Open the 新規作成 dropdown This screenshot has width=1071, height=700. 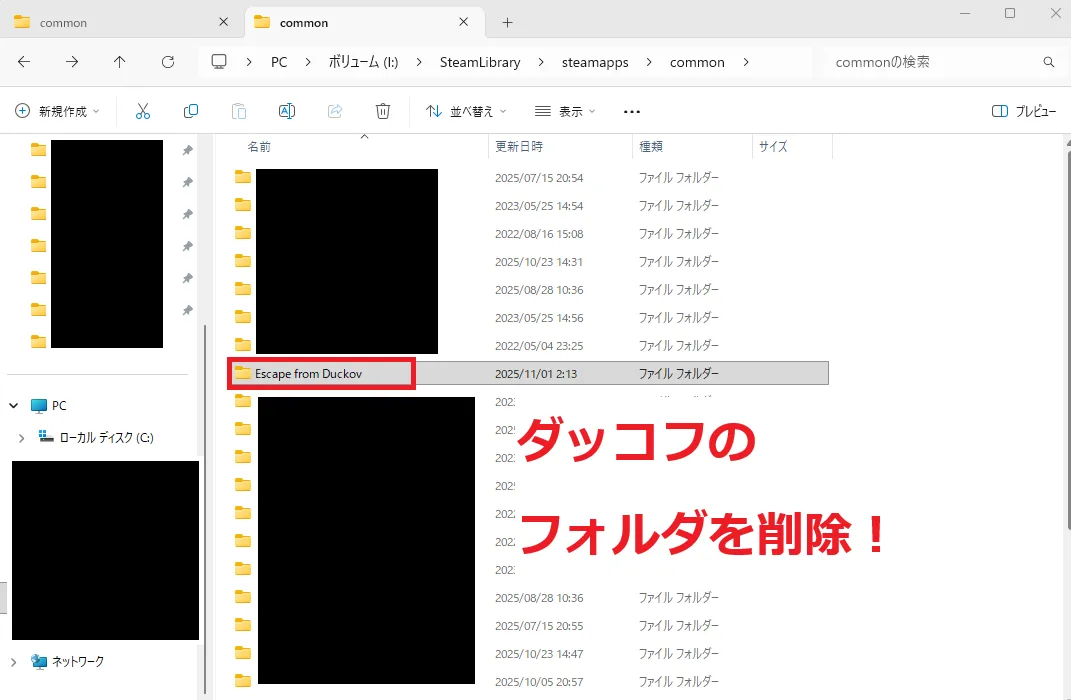[58, 111]
